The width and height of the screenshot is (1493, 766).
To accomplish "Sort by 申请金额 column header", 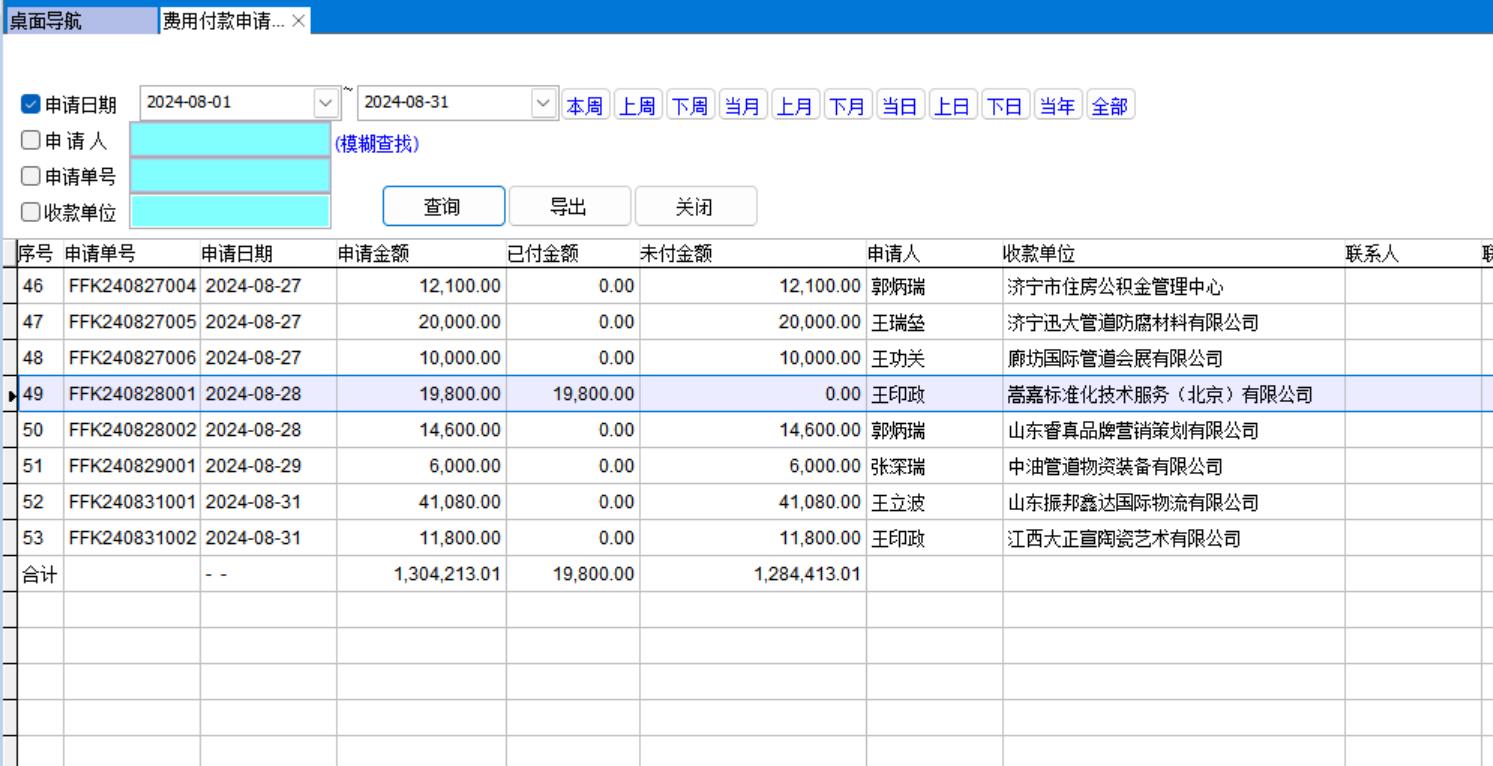I will point(420,255).
